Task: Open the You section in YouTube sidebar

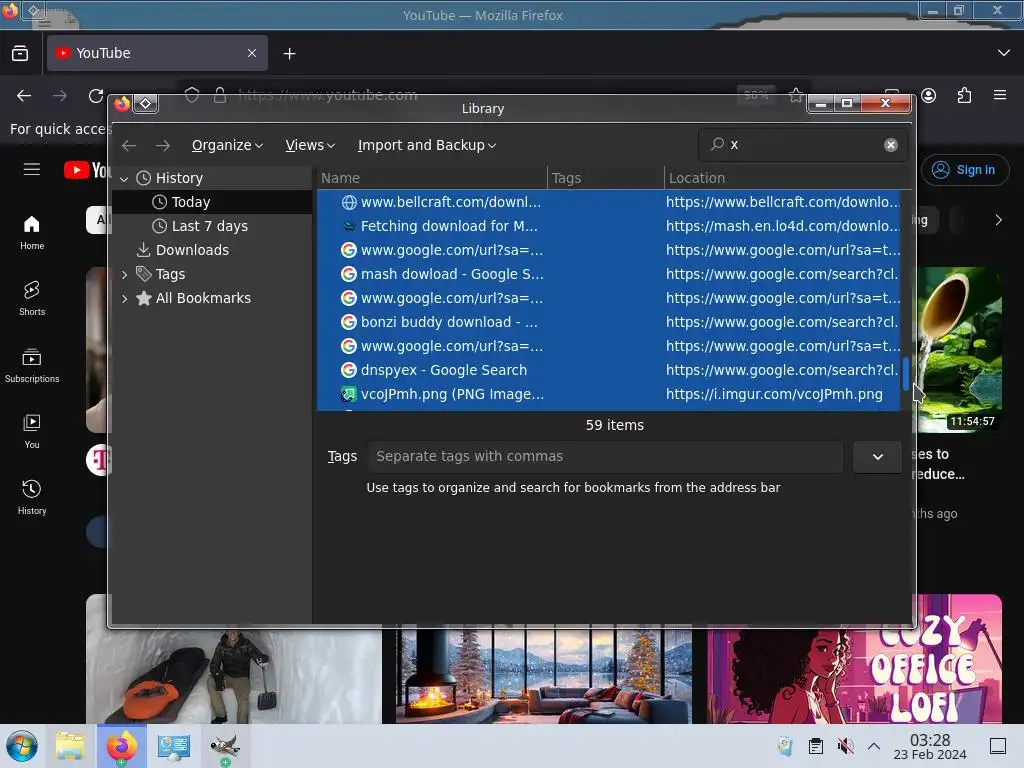Action: coord(32,431)
